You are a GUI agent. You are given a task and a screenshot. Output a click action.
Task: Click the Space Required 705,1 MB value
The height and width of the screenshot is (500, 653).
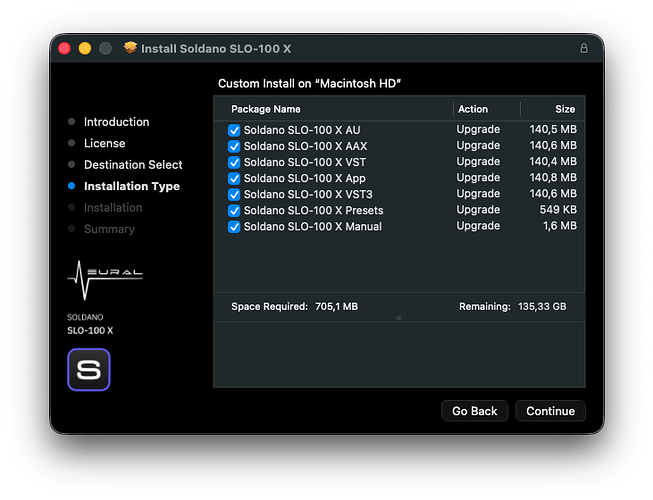click(x=336, y=307)
